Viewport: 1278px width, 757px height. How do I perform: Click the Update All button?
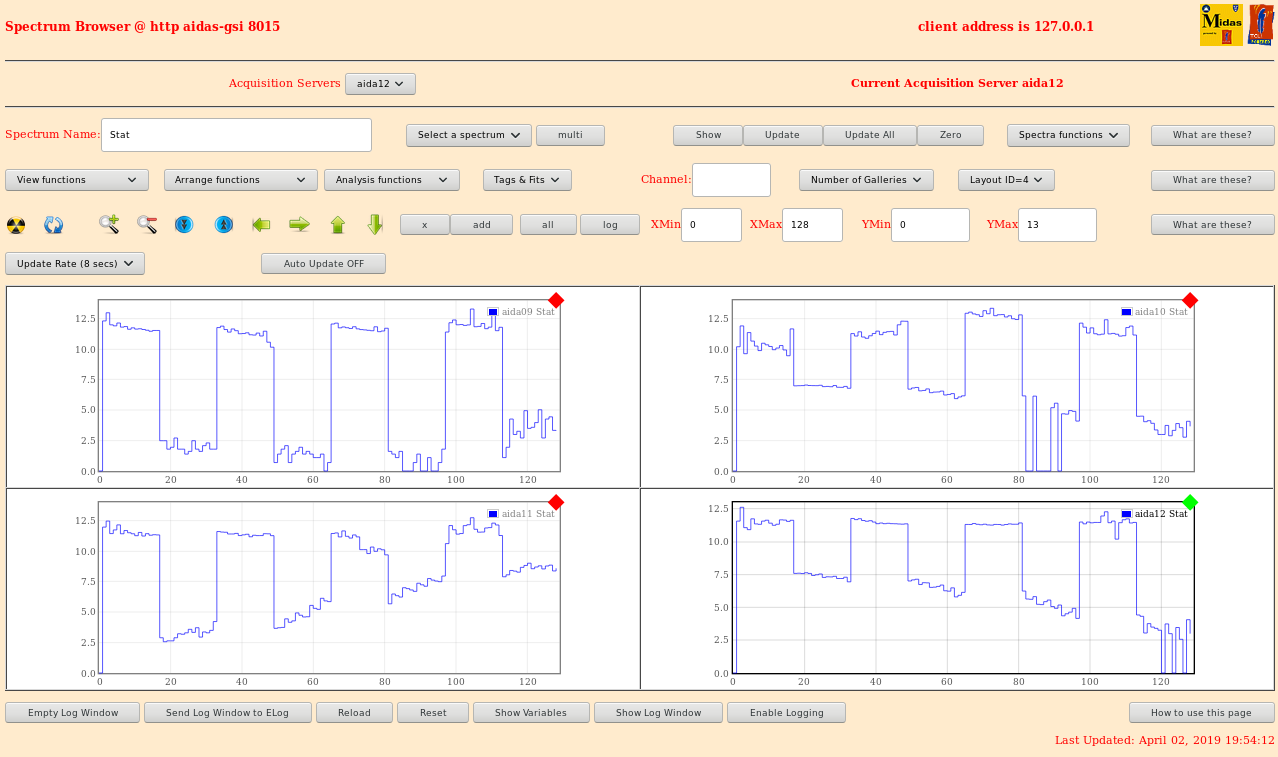[x=869, y=135]
